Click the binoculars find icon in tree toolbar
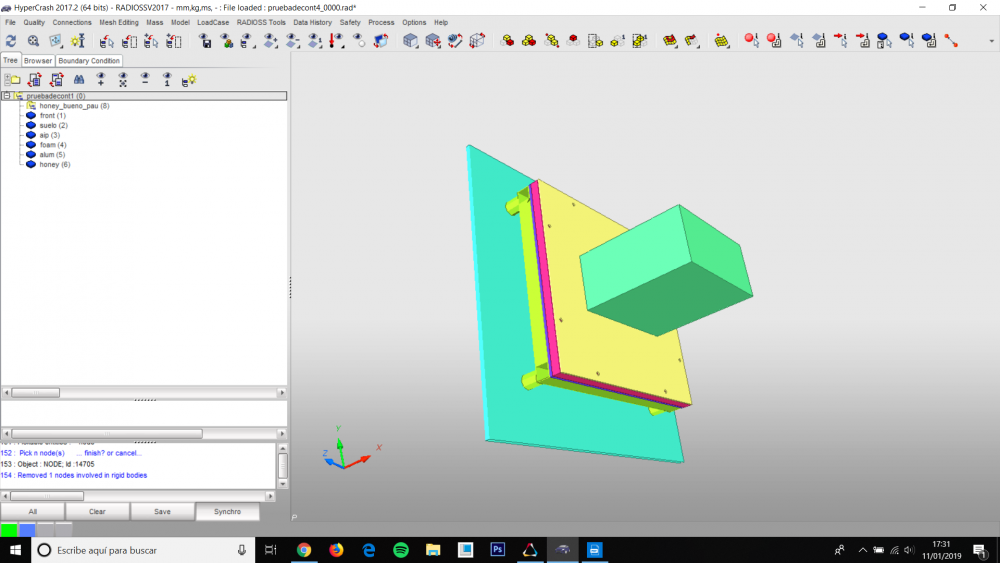The width and height of the screenshot is (1000, 563). pyautogui.click(x=78, y=80)
